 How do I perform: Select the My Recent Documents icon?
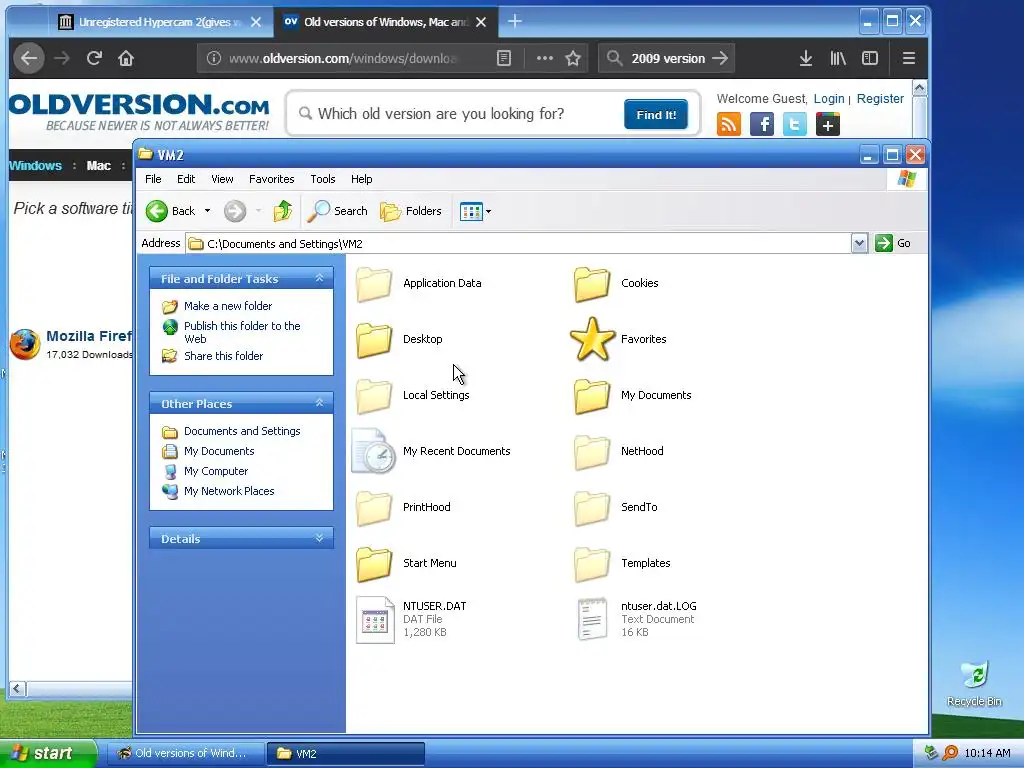[x=374, y=451]
